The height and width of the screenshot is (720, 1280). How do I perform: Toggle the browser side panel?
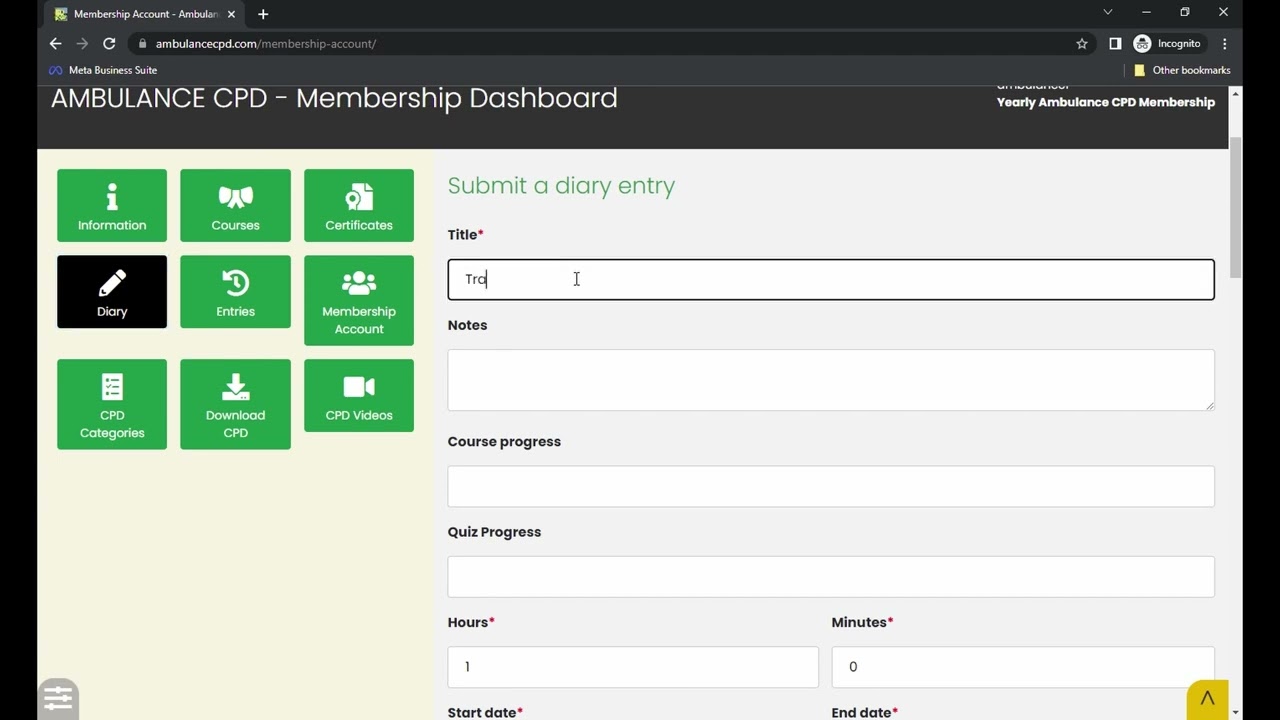(1115, 44)
